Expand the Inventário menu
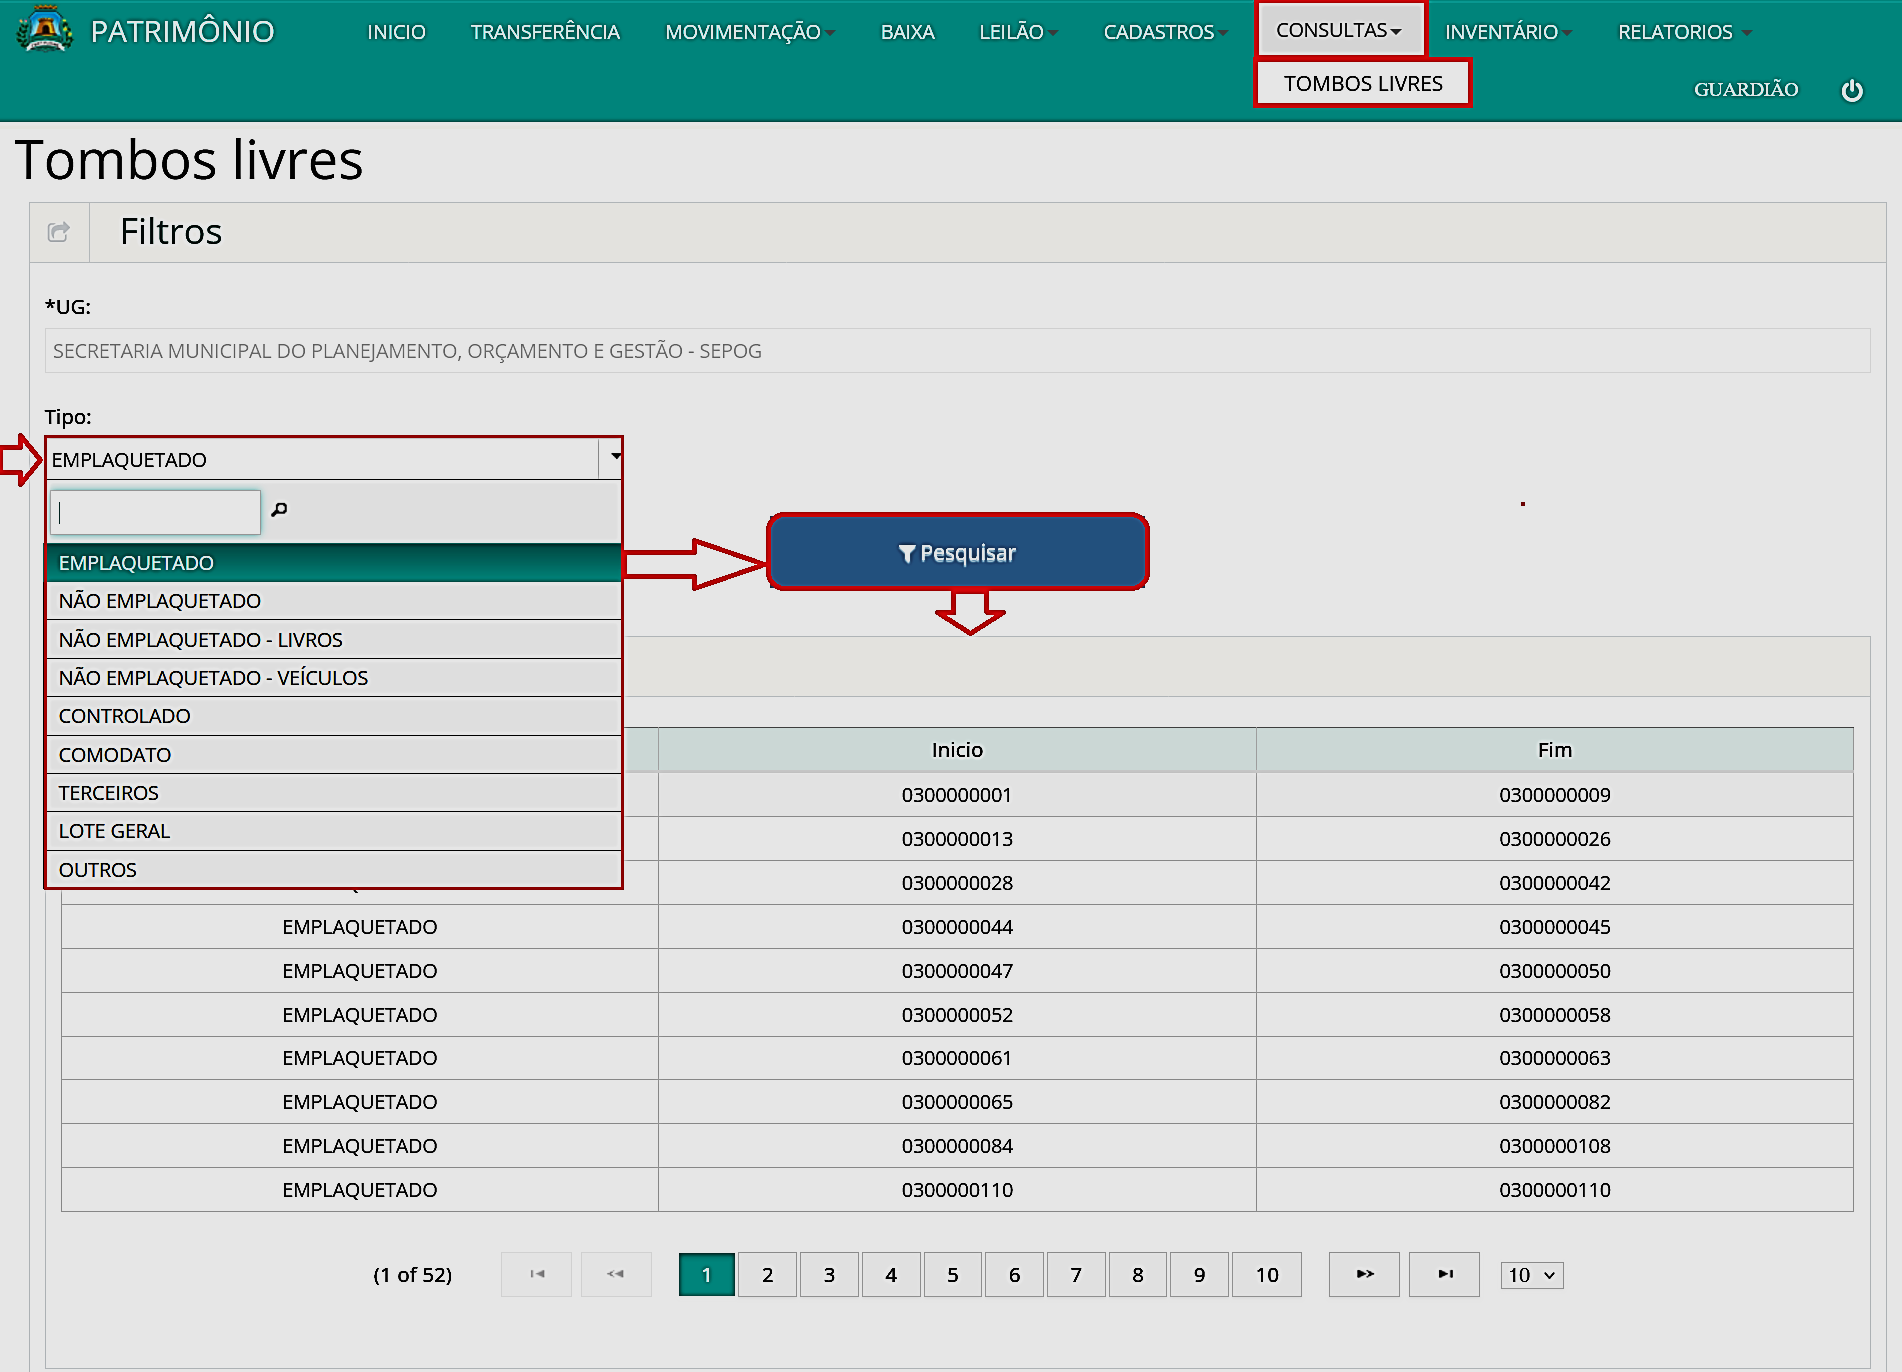The width and height of the screenshot is (1902, 1372). pyautogui.click(x=1508, y=32)
